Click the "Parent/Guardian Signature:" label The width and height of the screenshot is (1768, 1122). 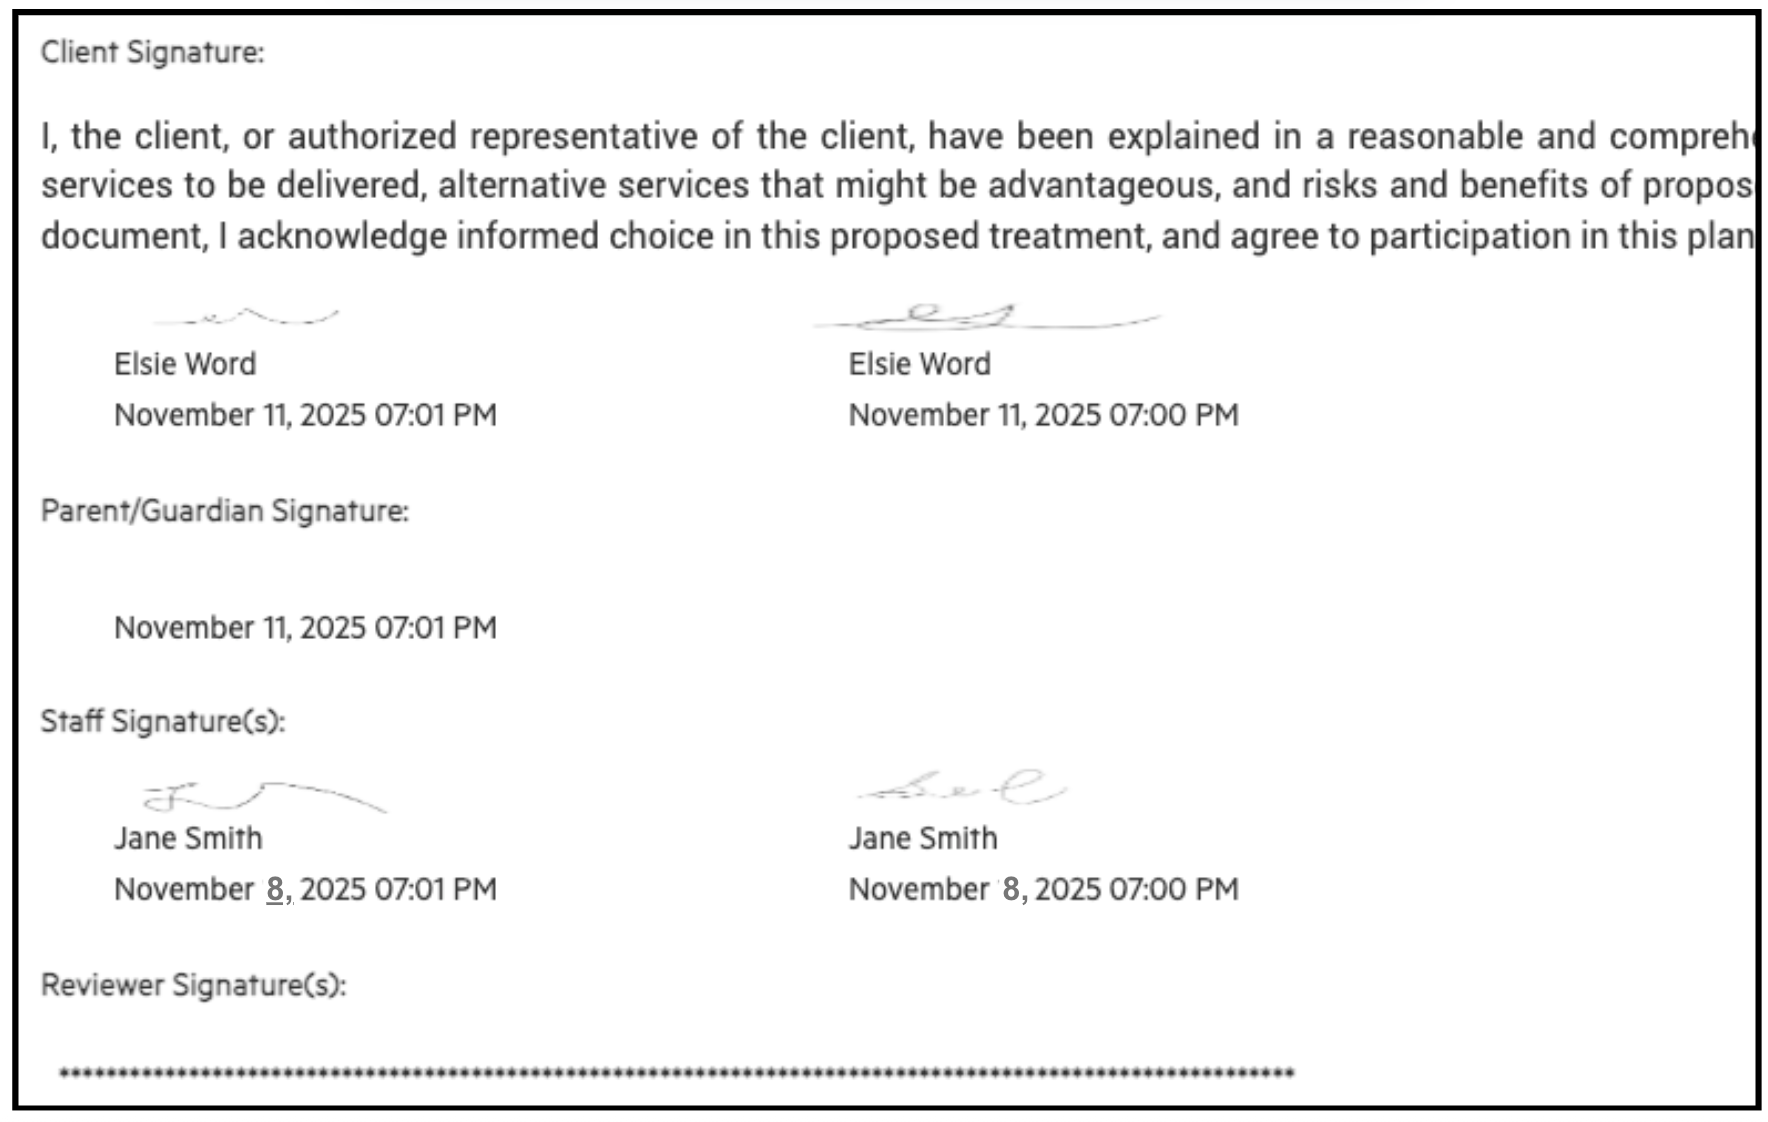click(x=224, y=511)
